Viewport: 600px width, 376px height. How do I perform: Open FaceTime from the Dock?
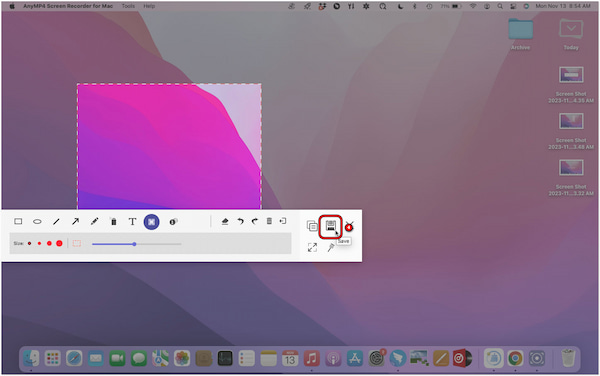pyautogui.click(x=117, y=358)
